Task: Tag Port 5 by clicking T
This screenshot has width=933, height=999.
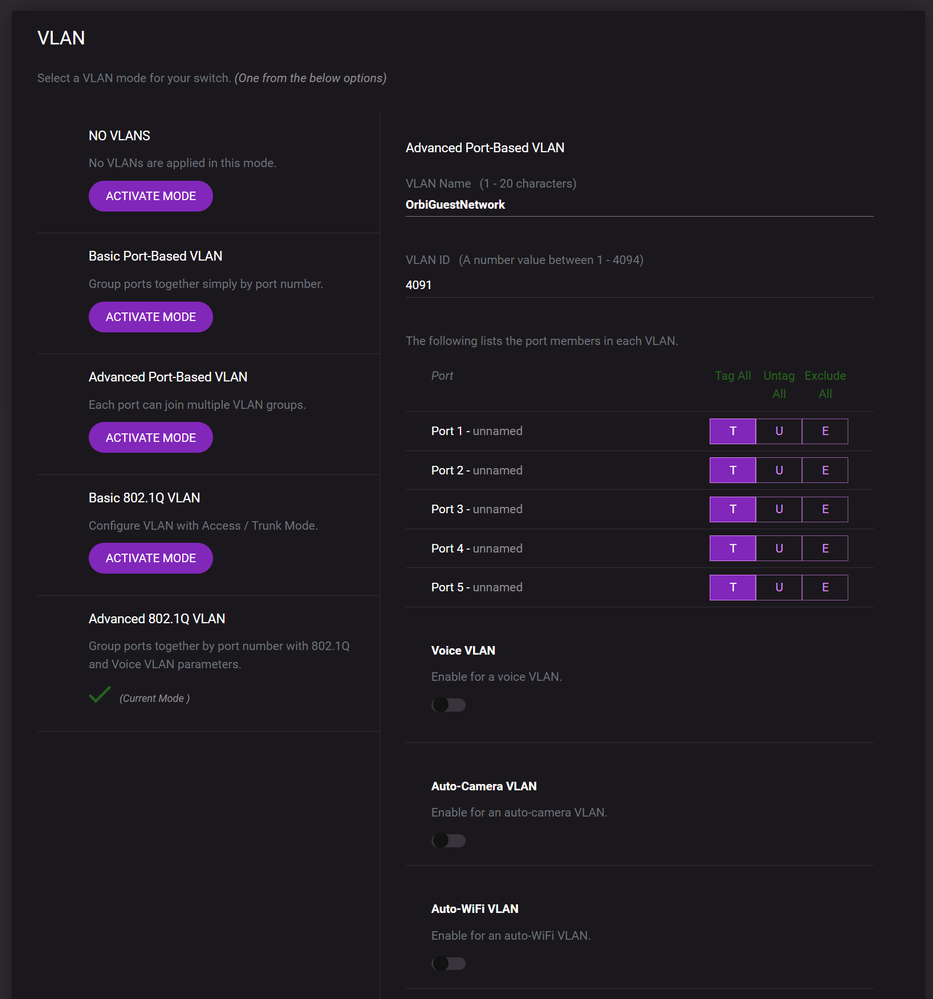Action: click(x=732, y=587)
